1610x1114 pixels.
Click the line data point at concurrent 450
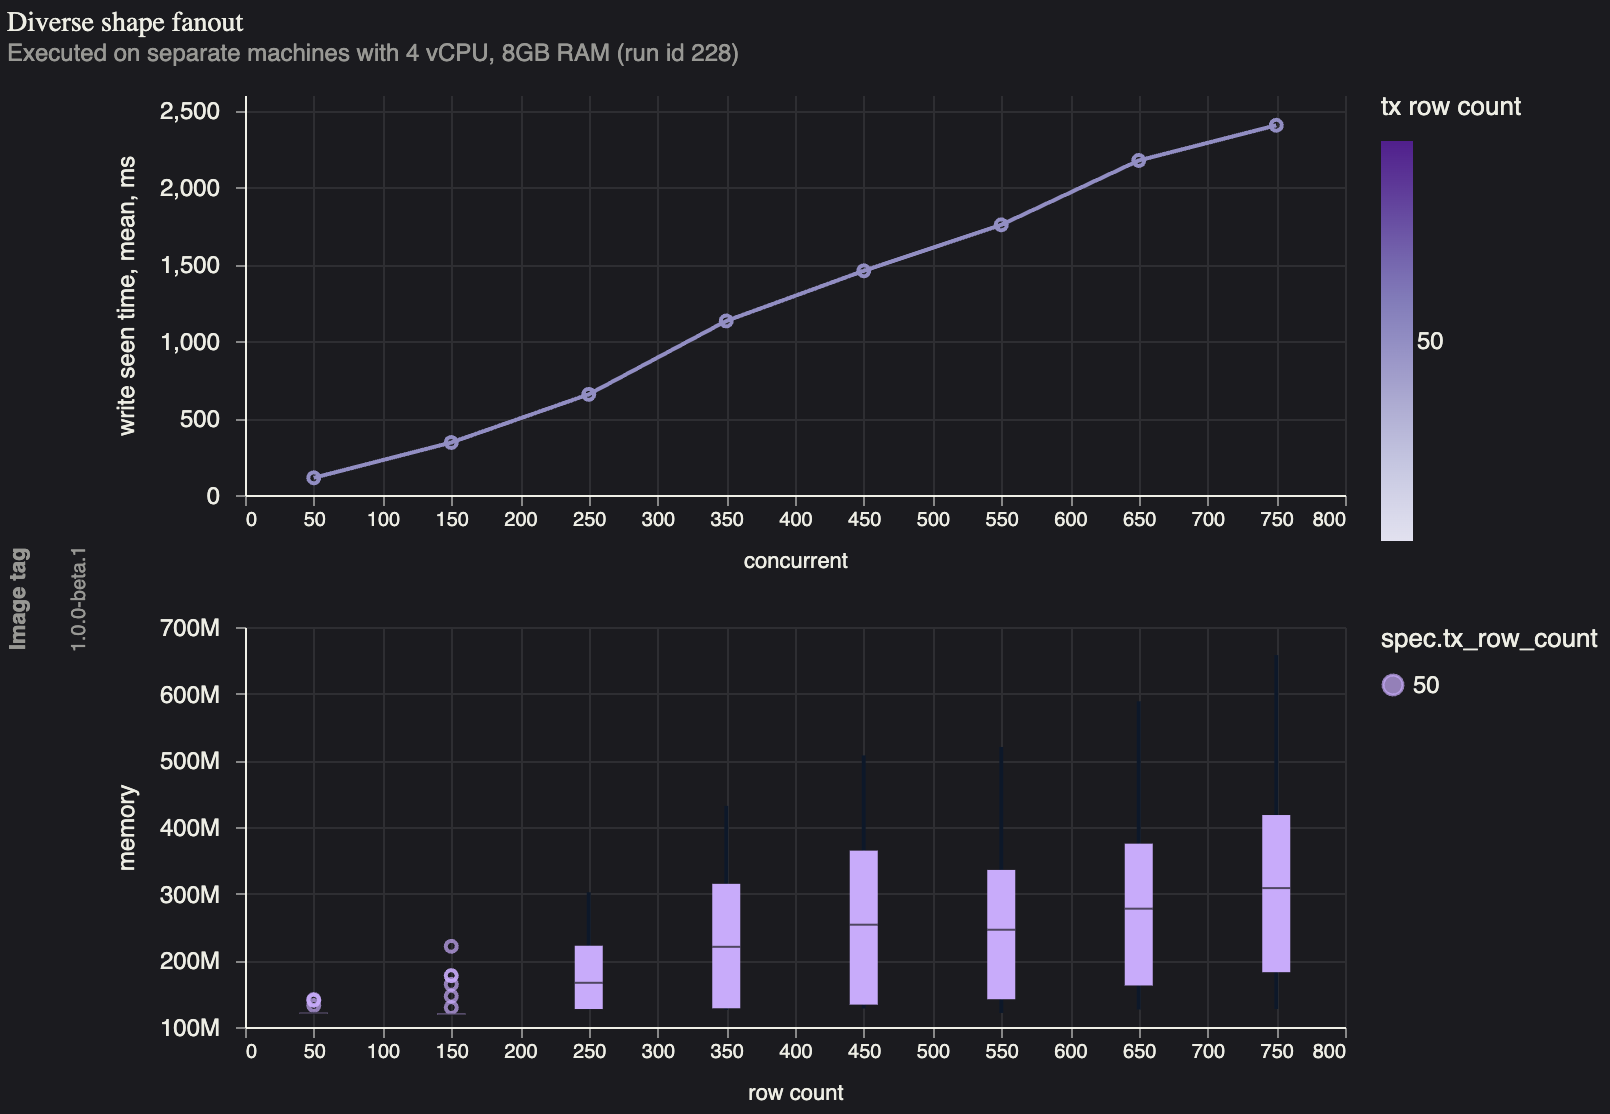864,271
